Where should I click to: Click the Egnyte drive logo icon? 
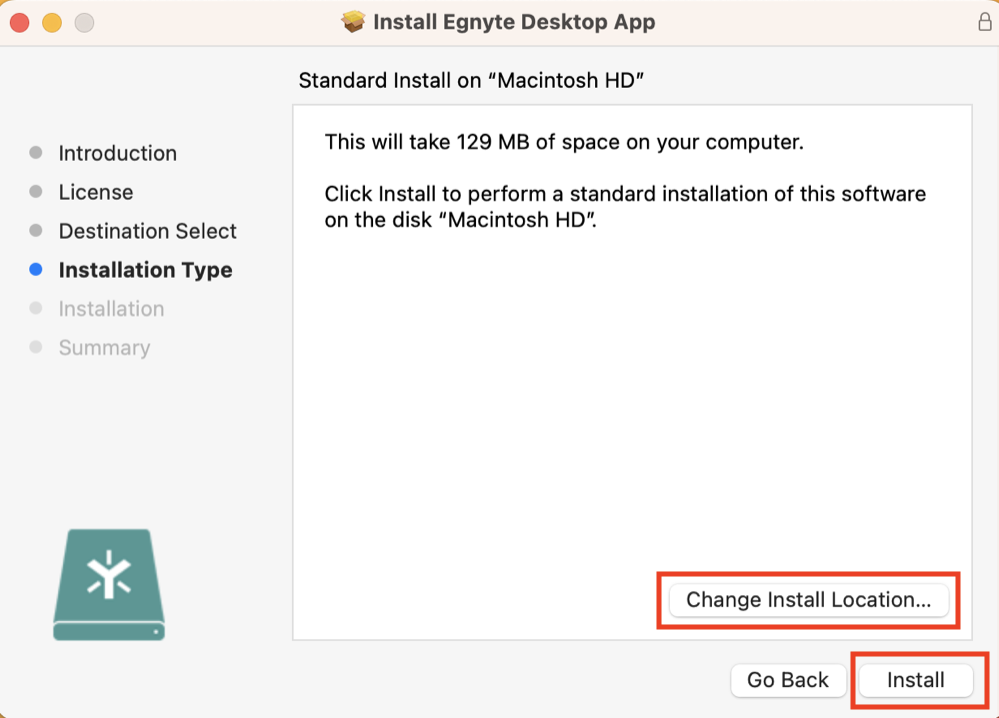point(109,584)
